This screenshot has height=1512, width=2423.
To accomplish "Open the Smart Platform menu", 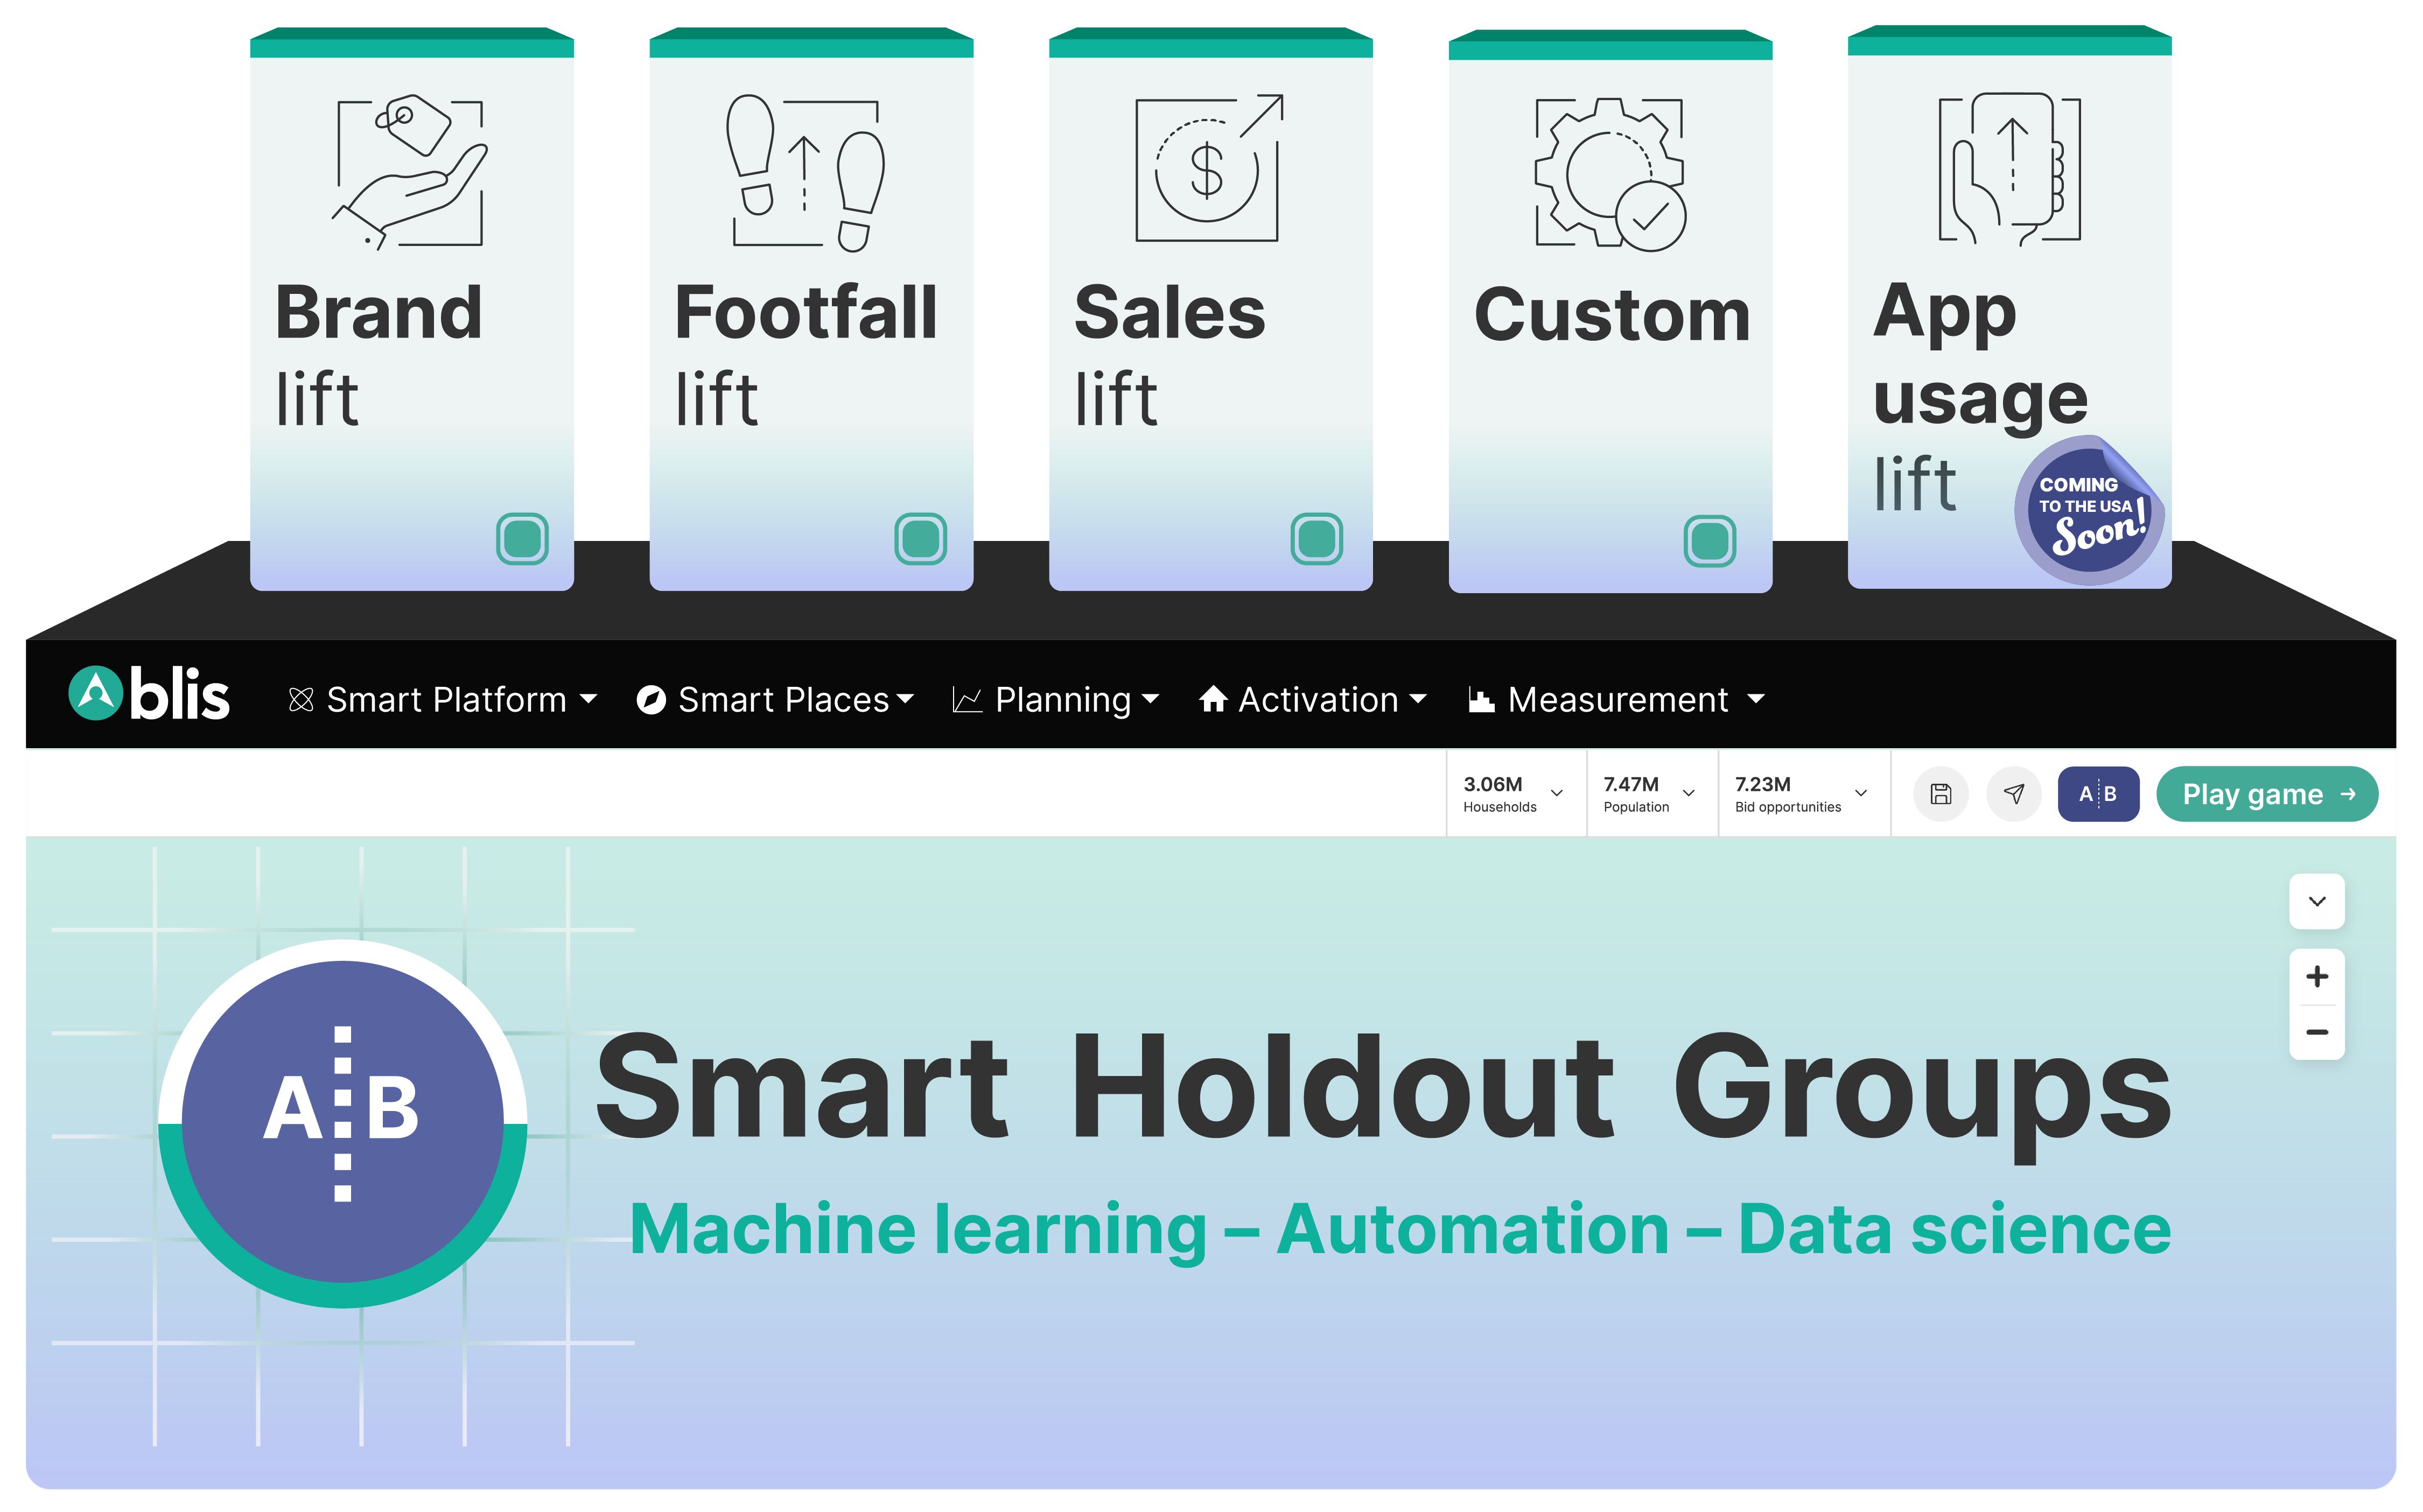I will 443,700.
